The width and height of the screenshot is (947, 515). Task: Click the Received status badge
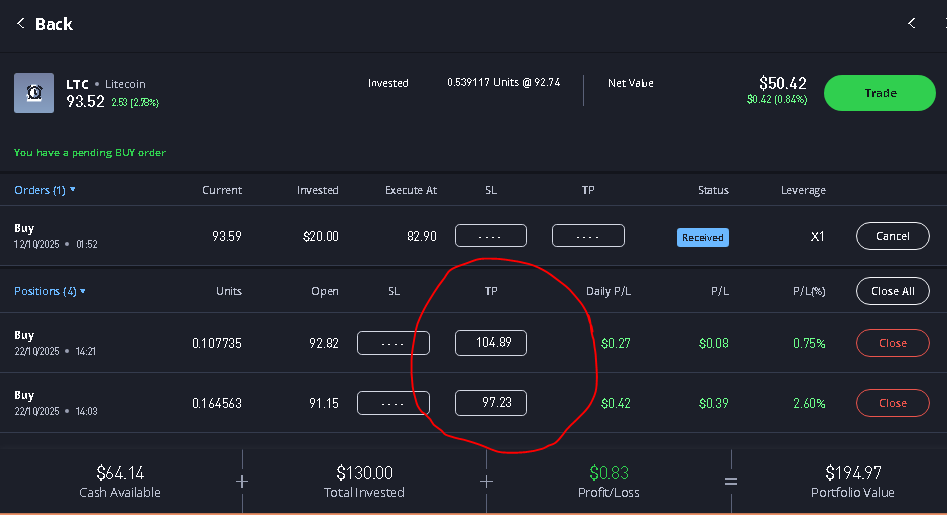click(703, 238)
